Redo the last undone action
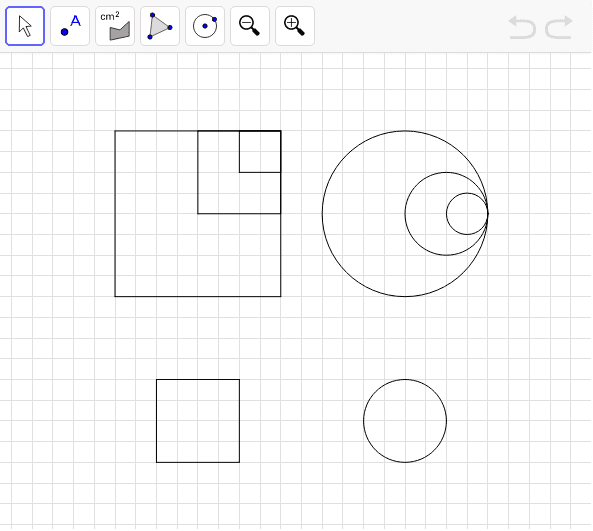The width and height of the screenshot is (593, 531). tap(559, 27)
